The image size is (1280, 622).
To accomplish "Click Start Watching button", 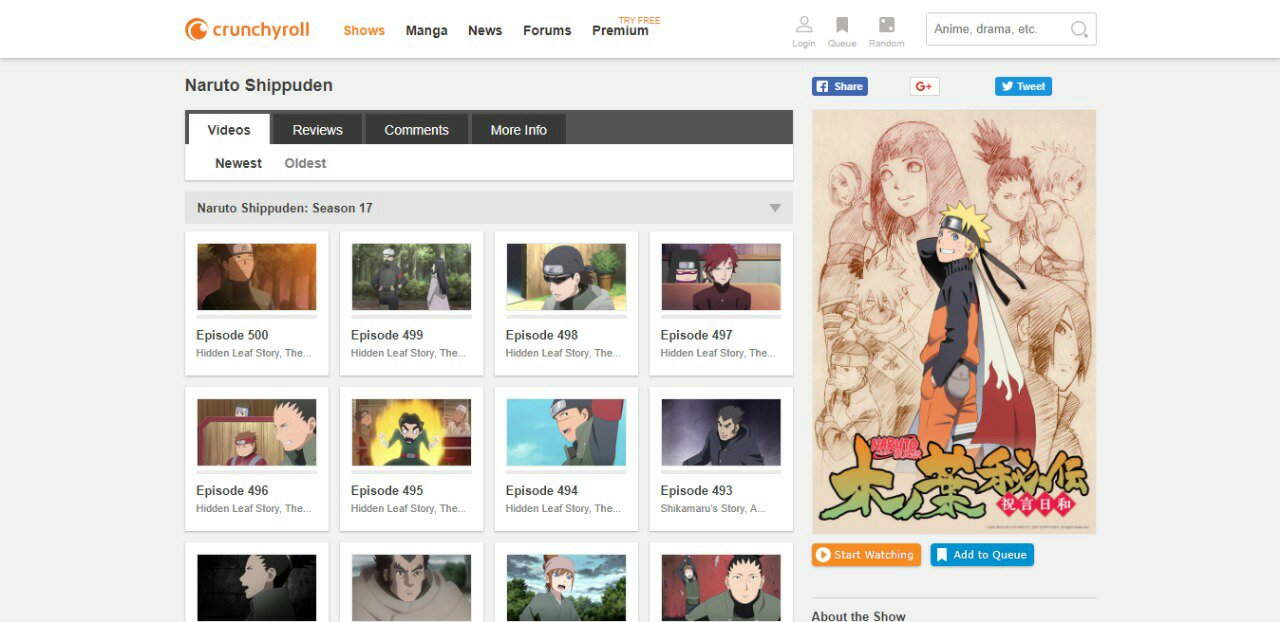I will coord(866,555).
